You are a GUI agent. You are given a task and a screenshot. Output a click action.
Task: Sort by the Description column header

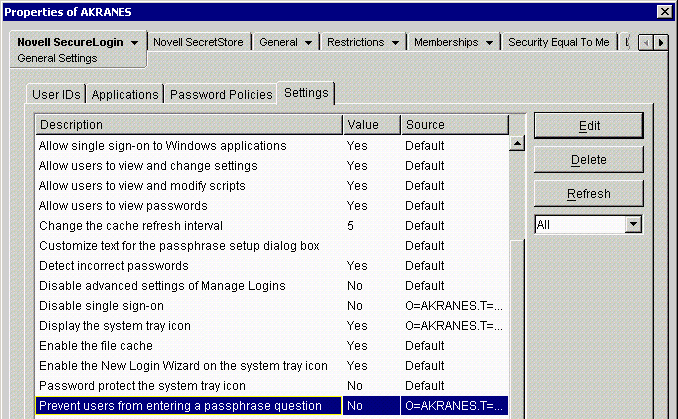coord(189,125)
